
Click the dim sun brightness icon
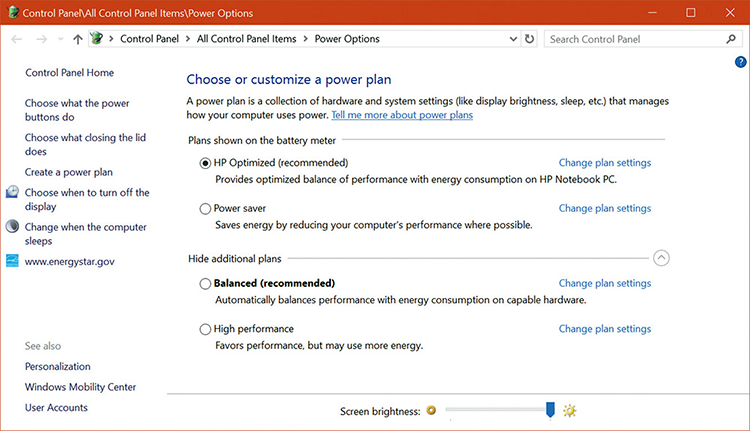point(431,410)
